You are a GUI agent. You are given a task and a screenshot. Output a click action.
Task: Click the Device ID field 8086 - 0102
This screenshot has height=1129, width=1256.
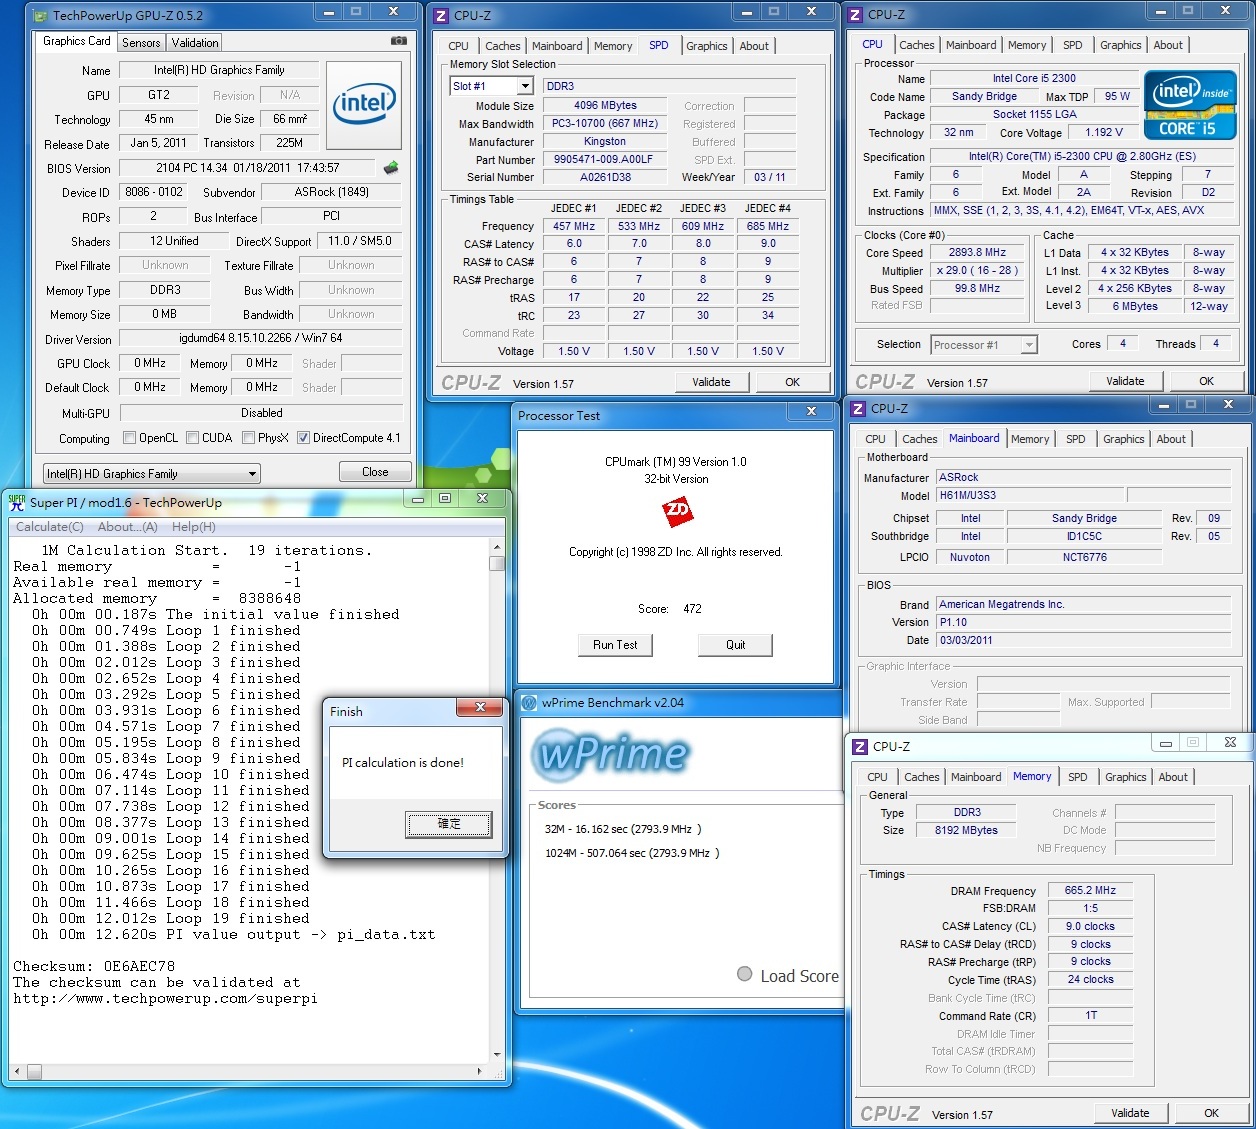coord(154,192)
